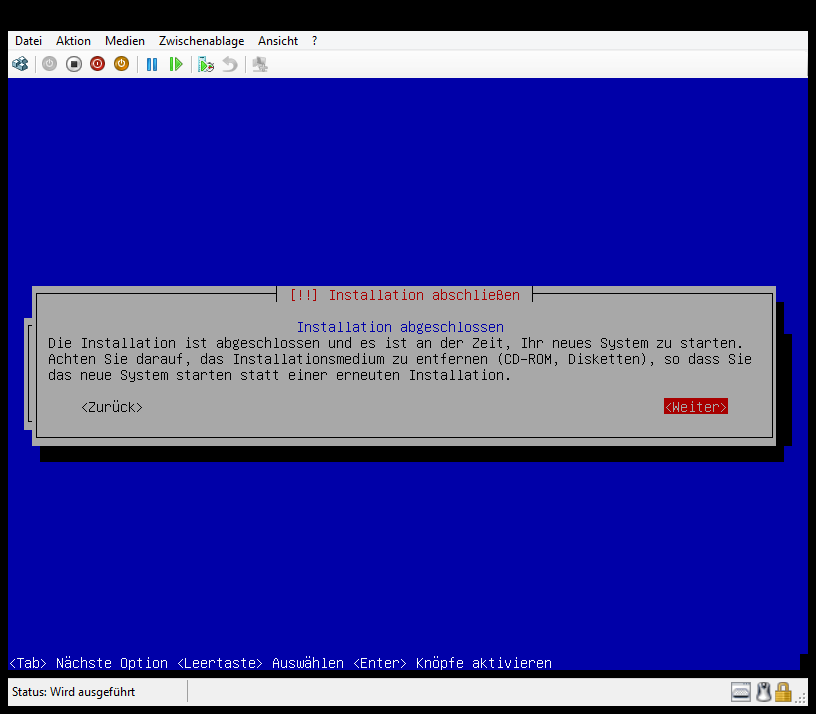Click the window resize grip
Image resolution: width=816 pixels, height=714 pixels.
coord(800,698)
